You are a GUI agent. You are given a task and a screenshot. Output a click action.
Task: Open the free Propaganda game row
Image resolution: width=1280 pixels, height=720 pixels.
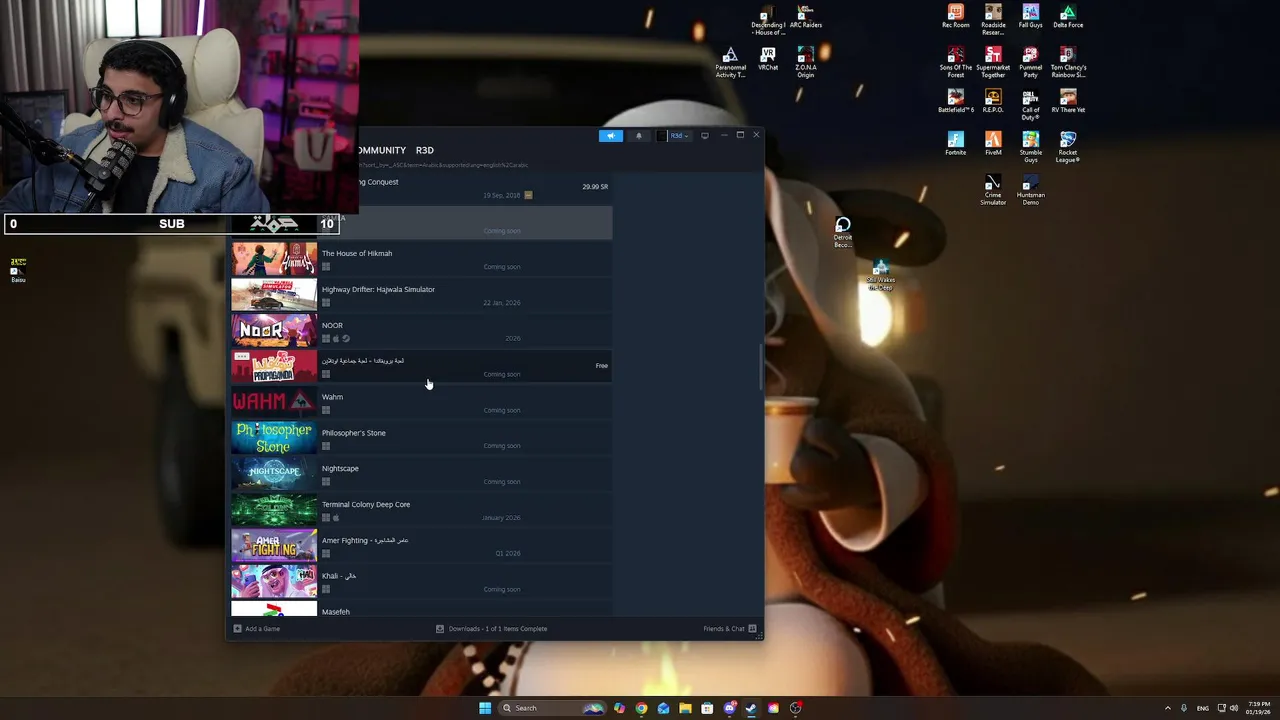[421, 367]
